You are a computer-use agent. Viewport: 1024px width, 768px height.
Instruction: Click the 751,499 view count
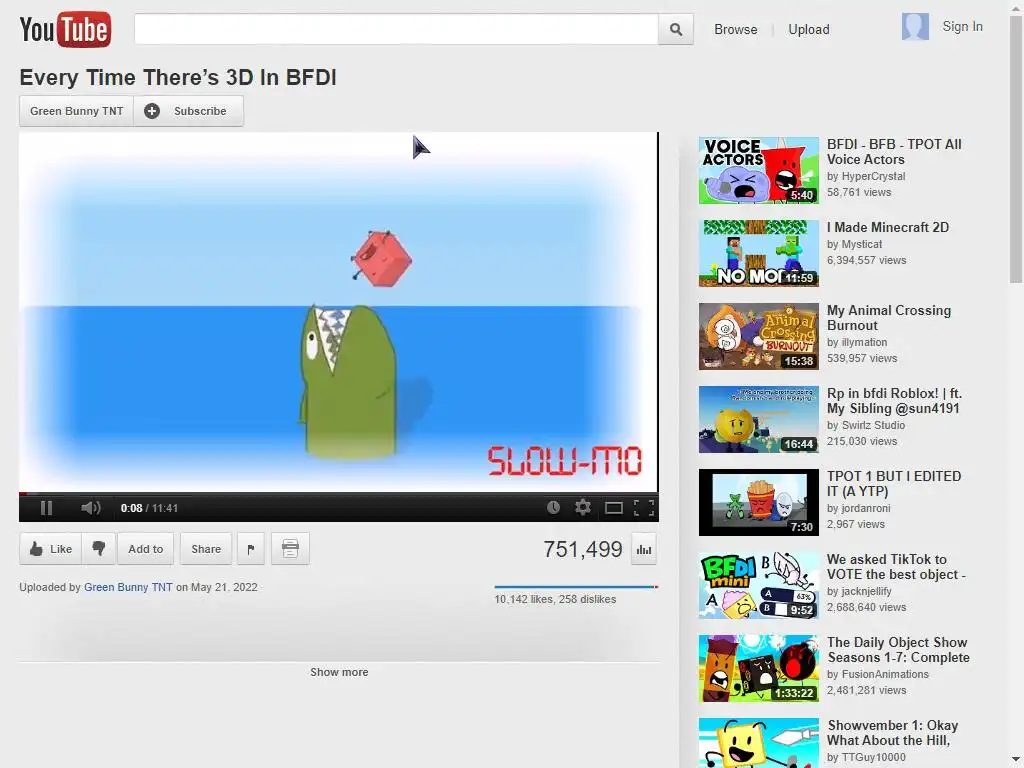click(x=583, y=549)
